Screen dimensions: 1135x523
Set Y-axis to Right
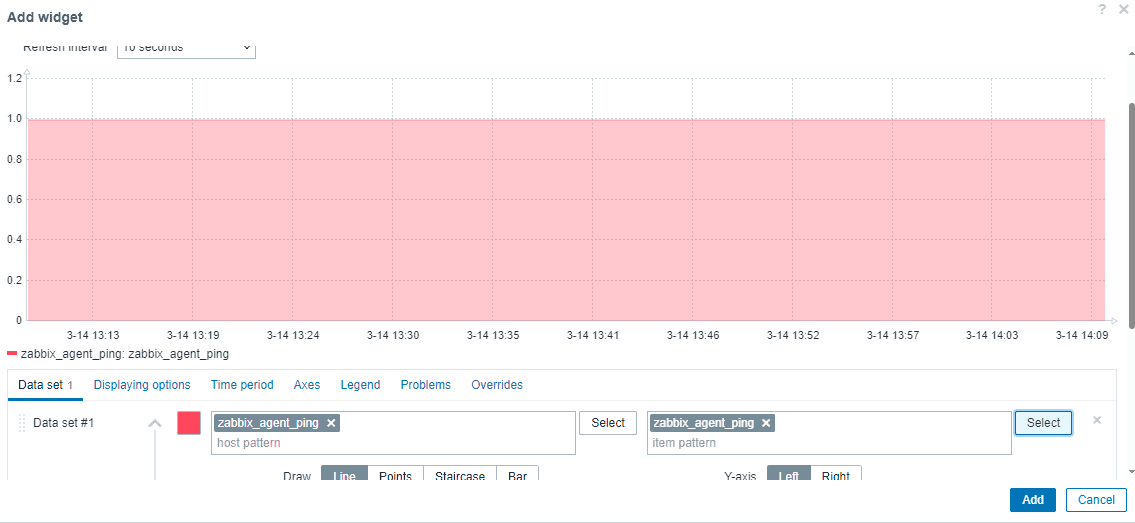[x=836, y=475]
